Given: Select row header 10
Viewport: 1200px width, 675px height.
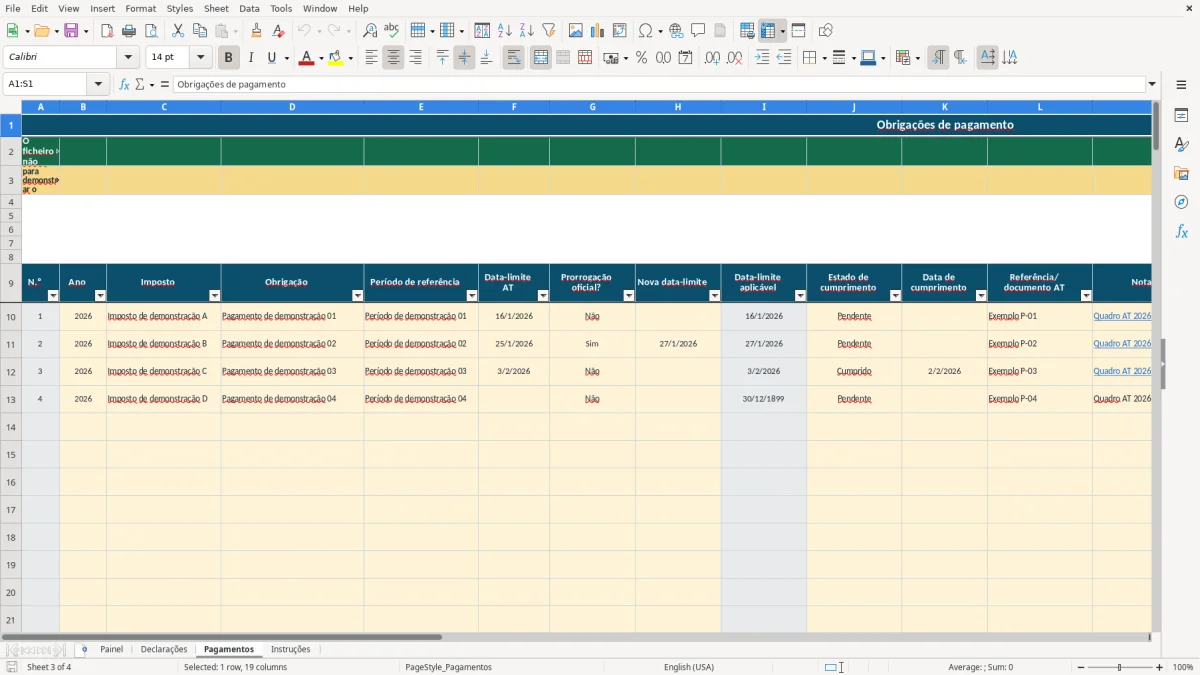Looking at the screenshot, I should 11,317.
